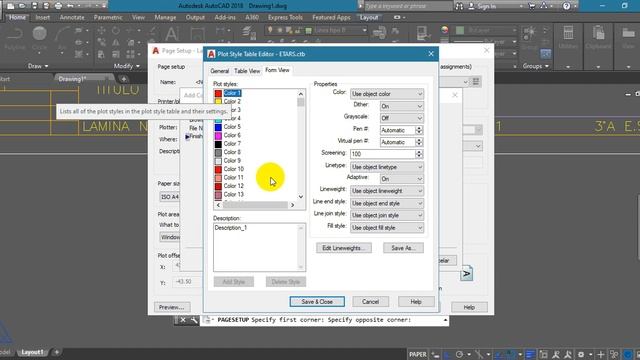Click the Mirror tool in Modify panel
Screen dimensions: 640x360
click(x=116, y=42)
